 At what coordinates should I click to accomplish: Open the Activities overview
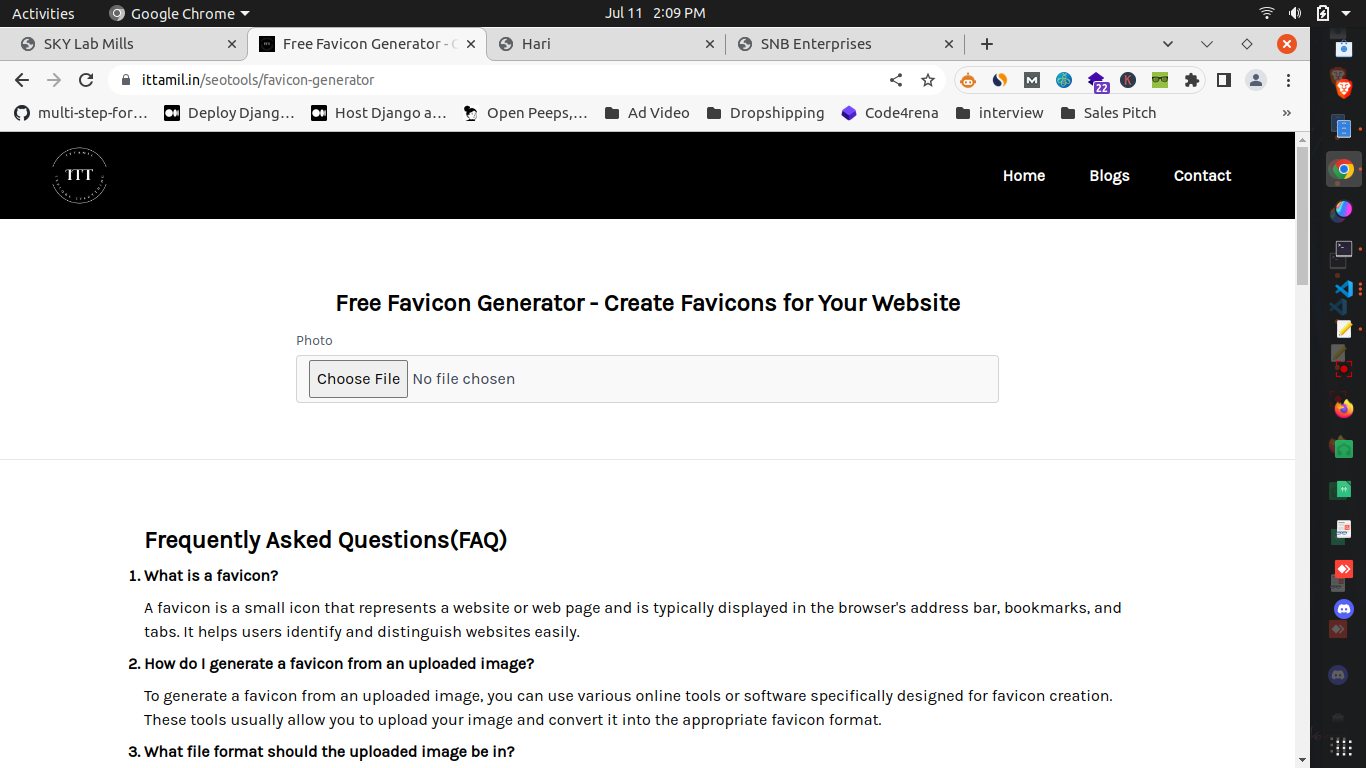point(43,13)
